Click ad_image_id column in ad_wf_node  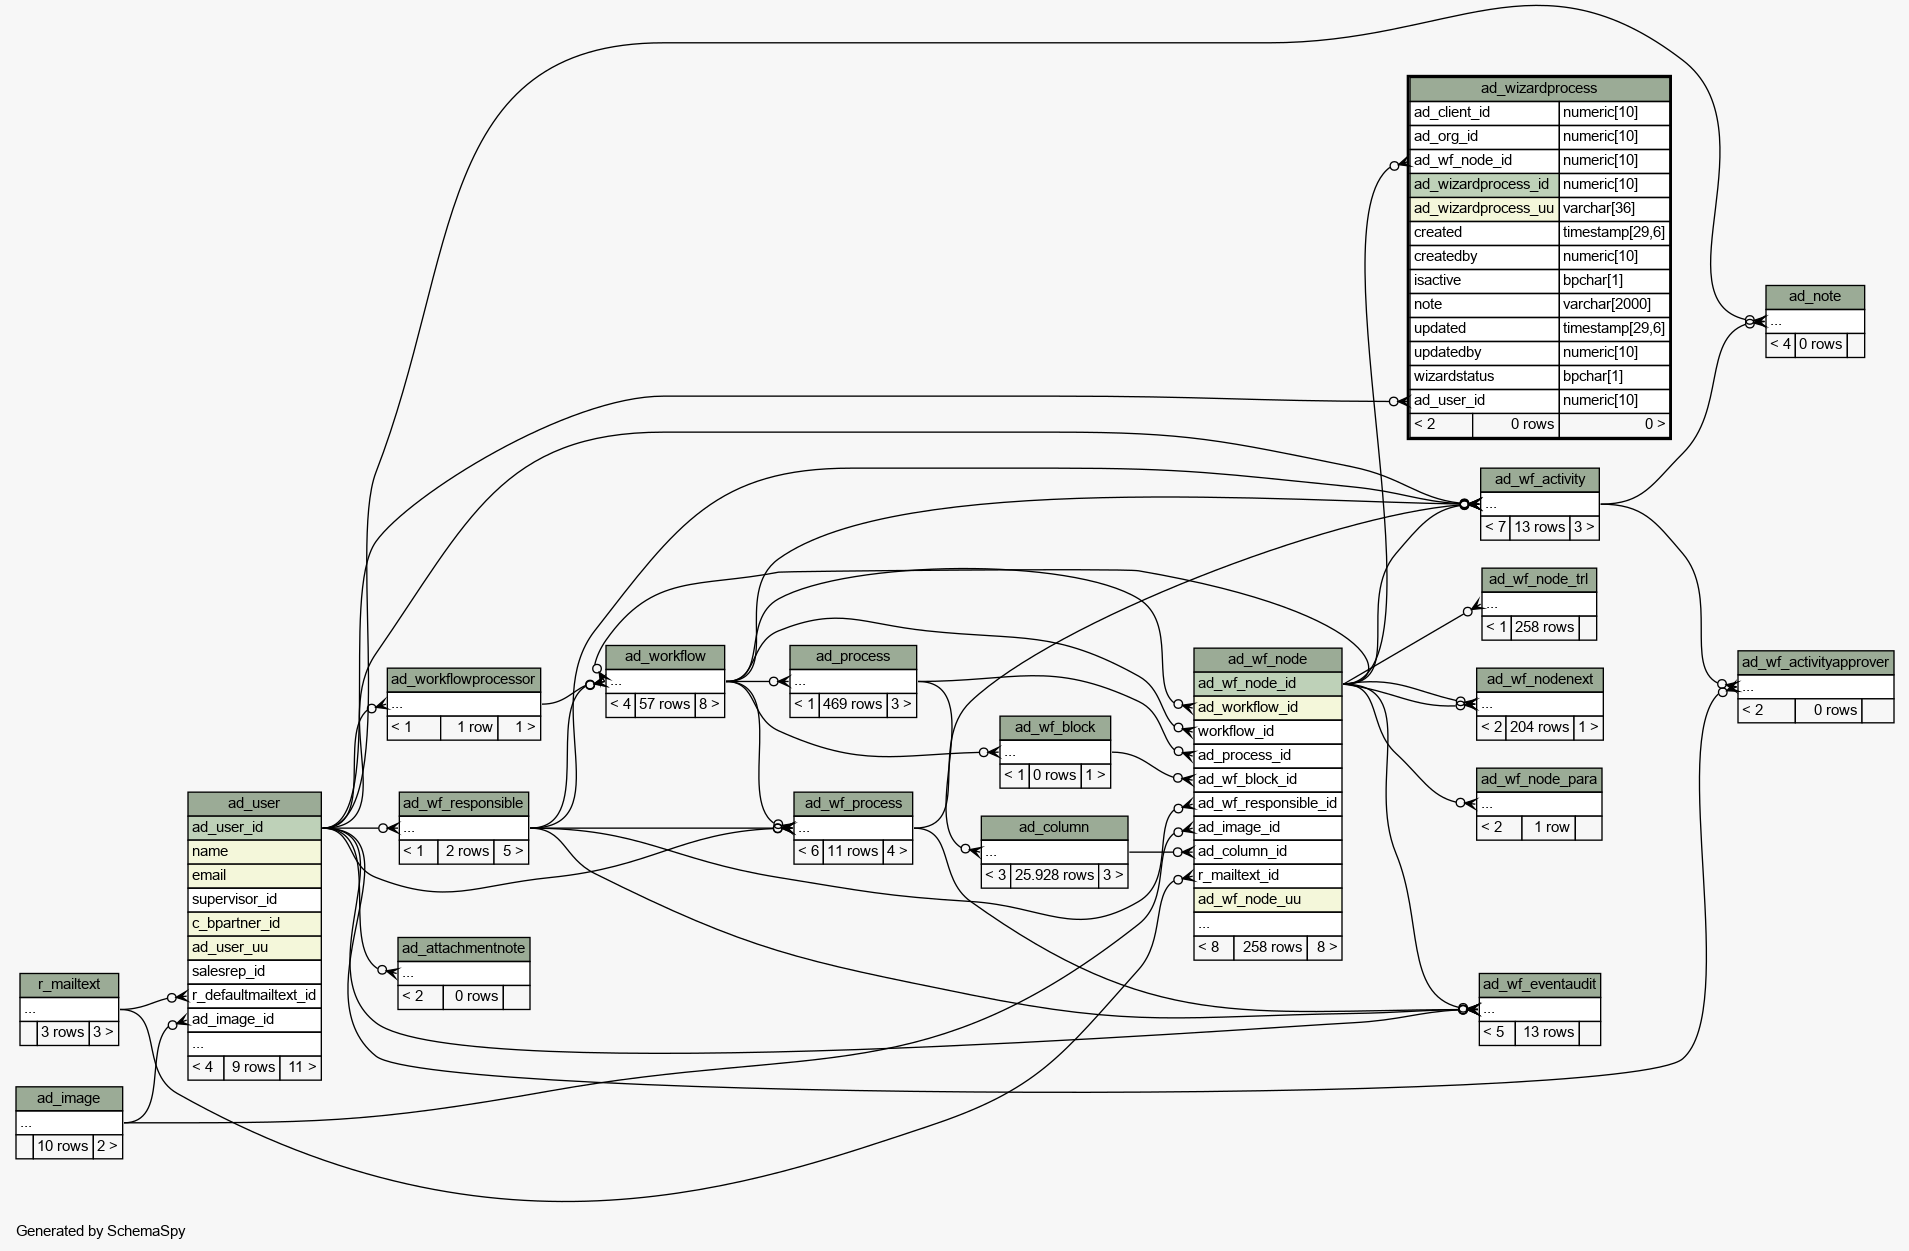(1267, 828)
